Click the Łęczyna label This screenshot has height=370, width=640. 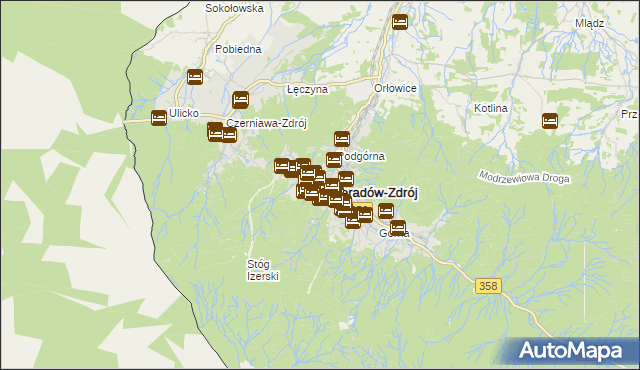307,89
